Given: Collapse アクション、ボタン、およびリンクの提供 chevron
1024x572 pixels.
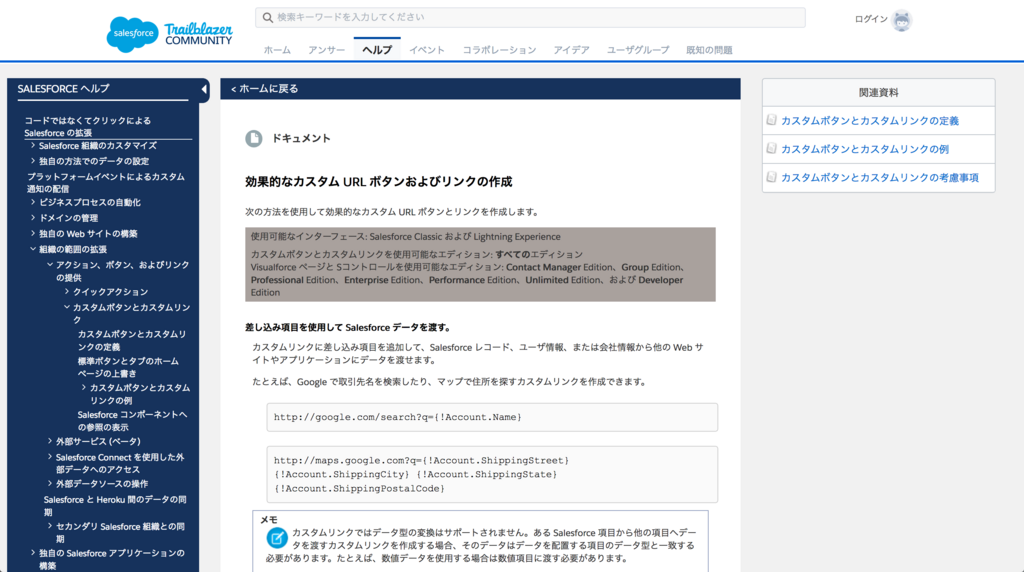Looking at the screenshot, I should click(x=50, y=264).
